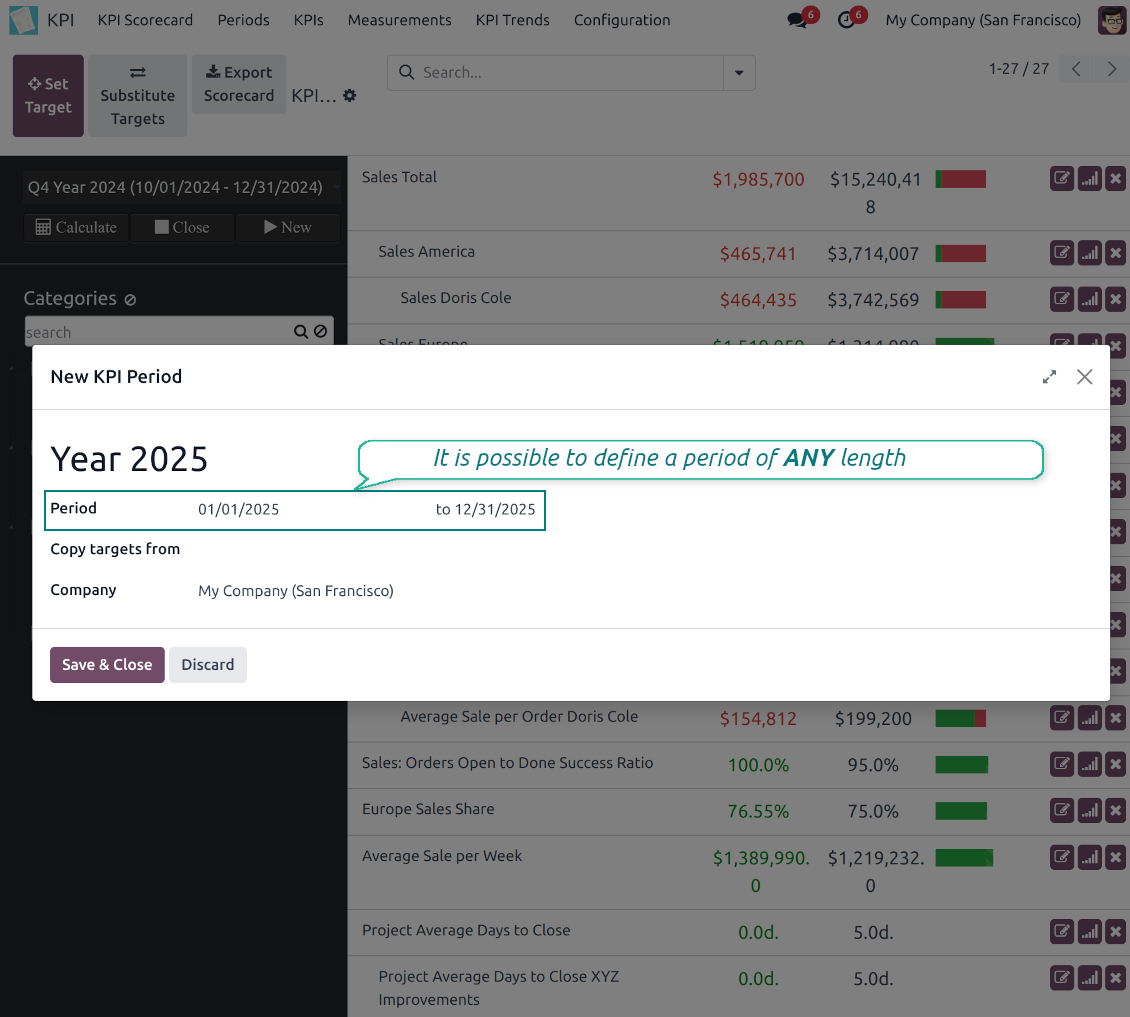Click the KPI app logo icon

23,20
